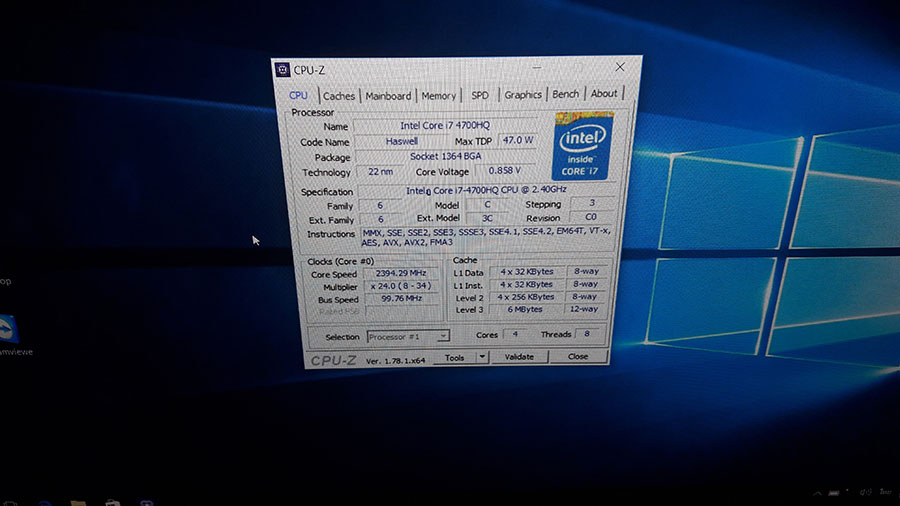
Task: Click the CPU-Z logo text at bottom
Action: coord(333,360)
